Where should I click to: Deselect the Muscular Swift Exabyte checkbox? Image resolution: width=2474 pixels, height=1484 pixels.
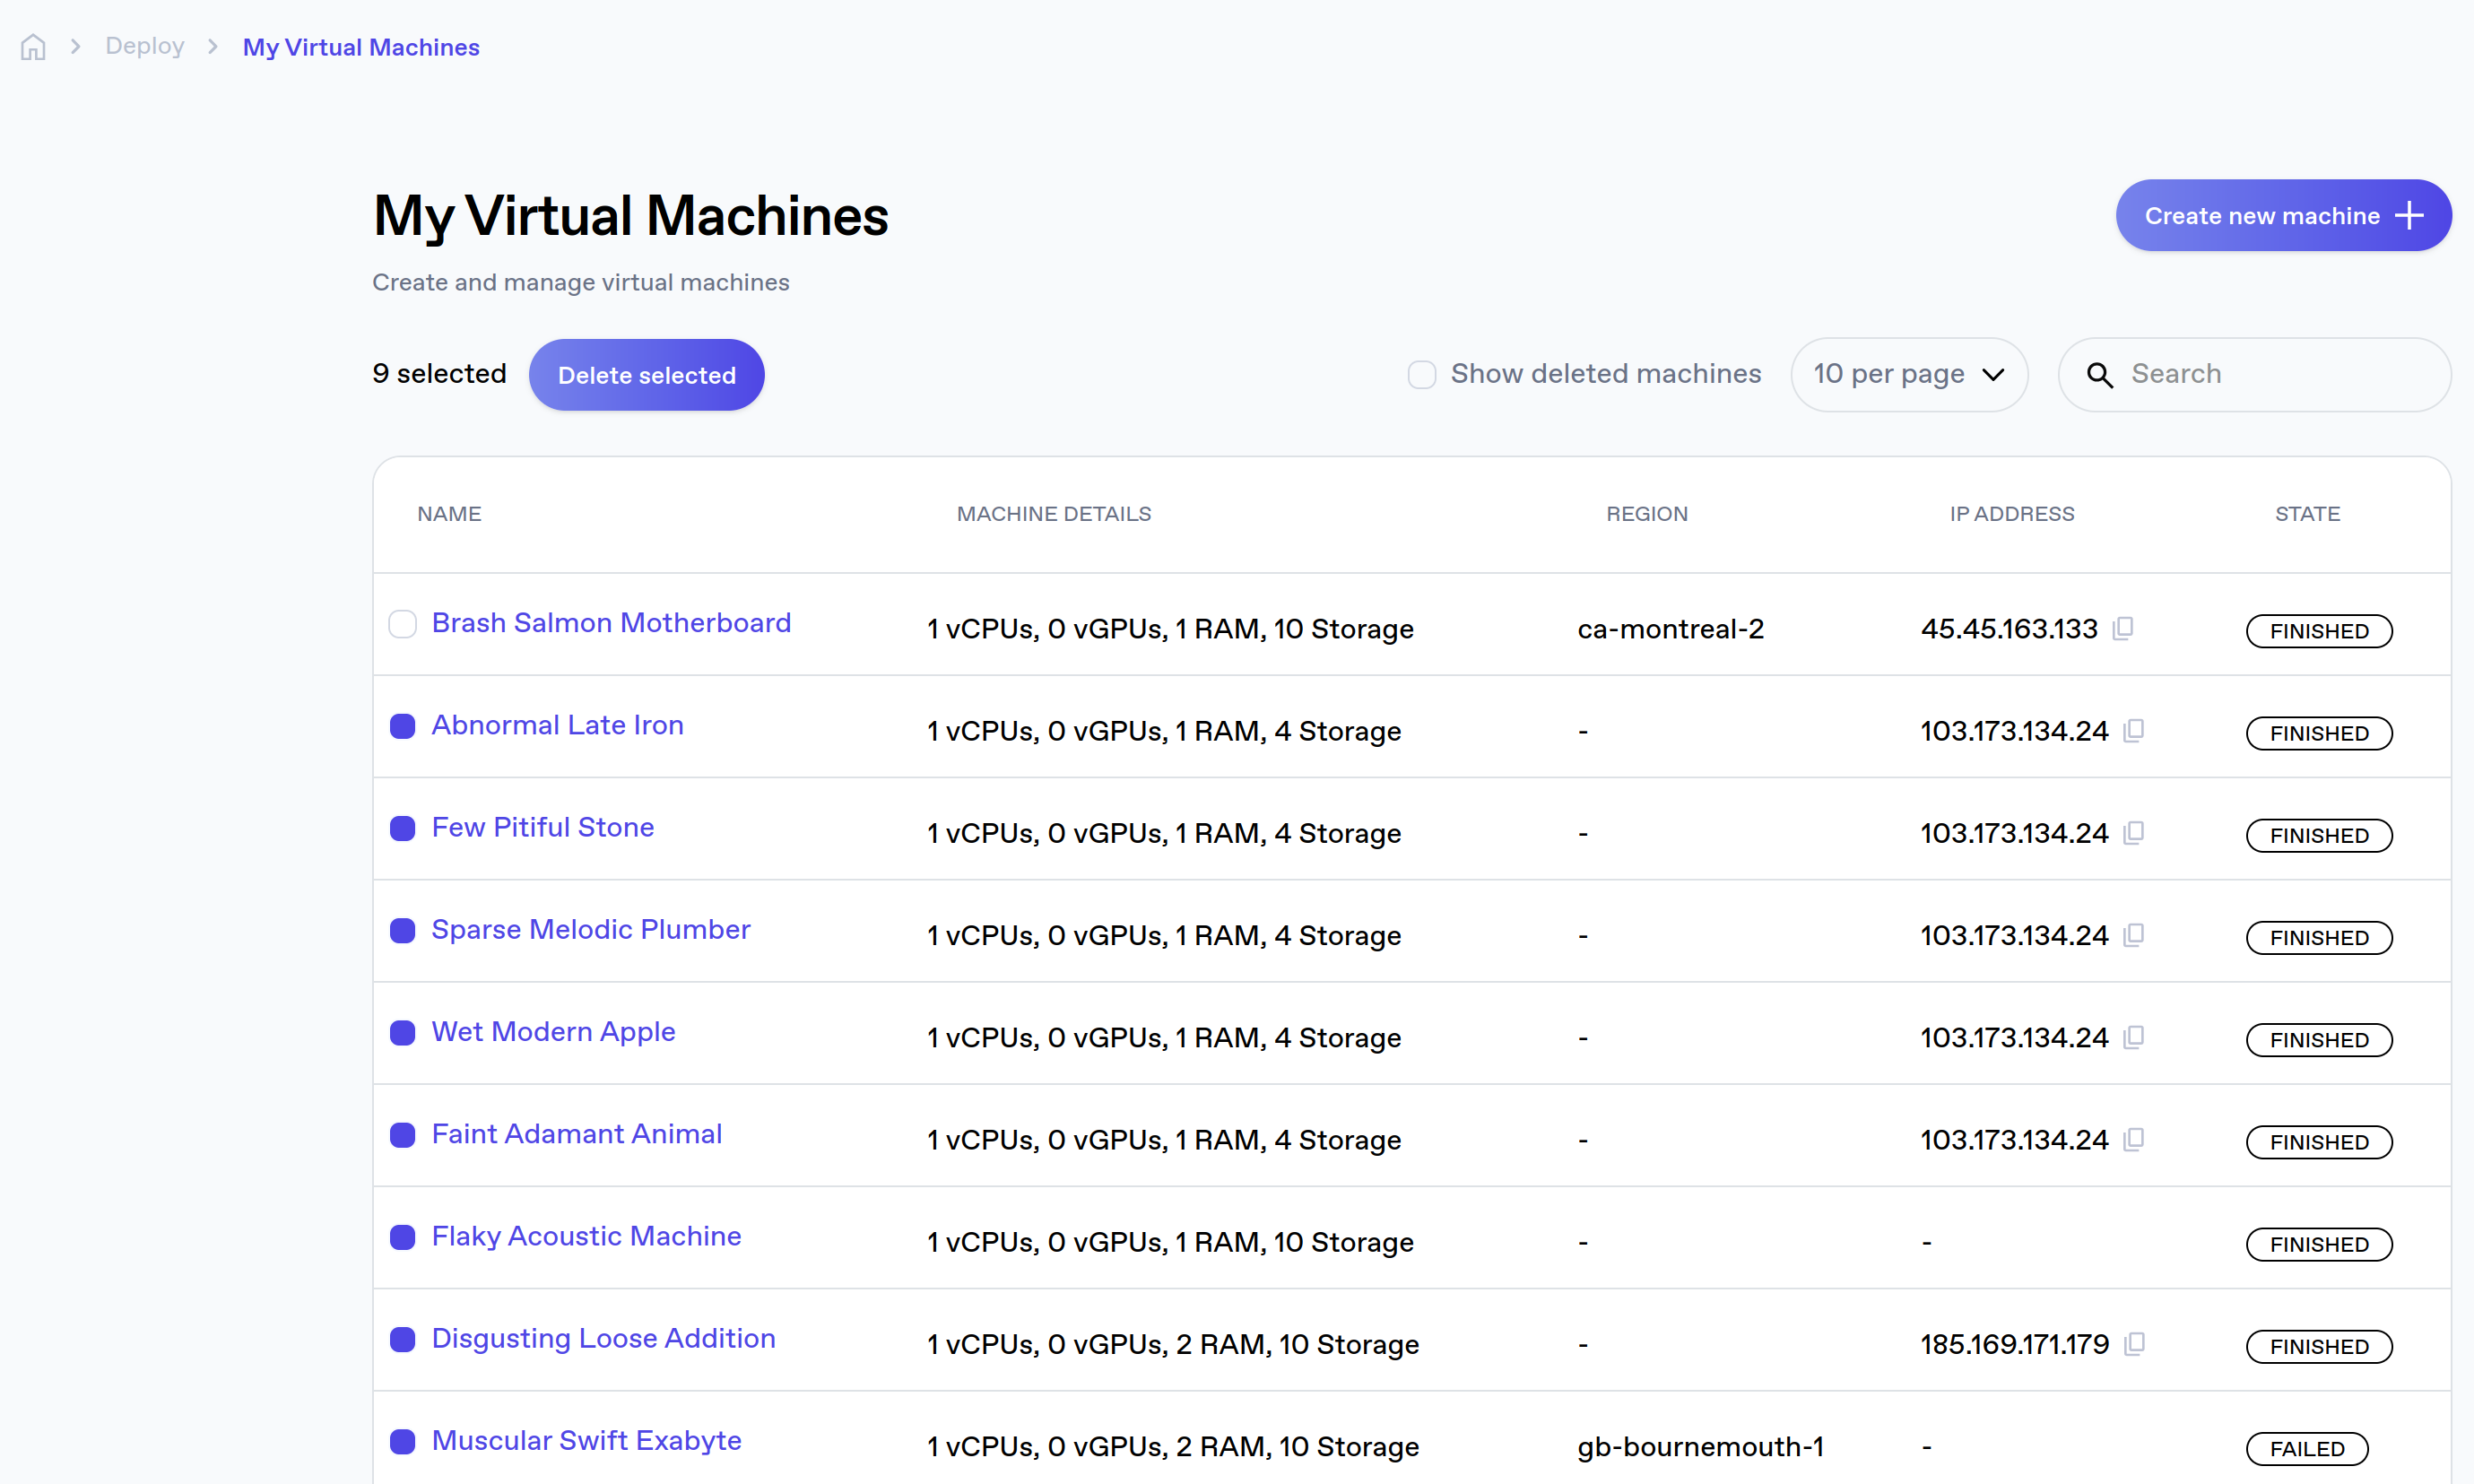[x=403, y=1441]
